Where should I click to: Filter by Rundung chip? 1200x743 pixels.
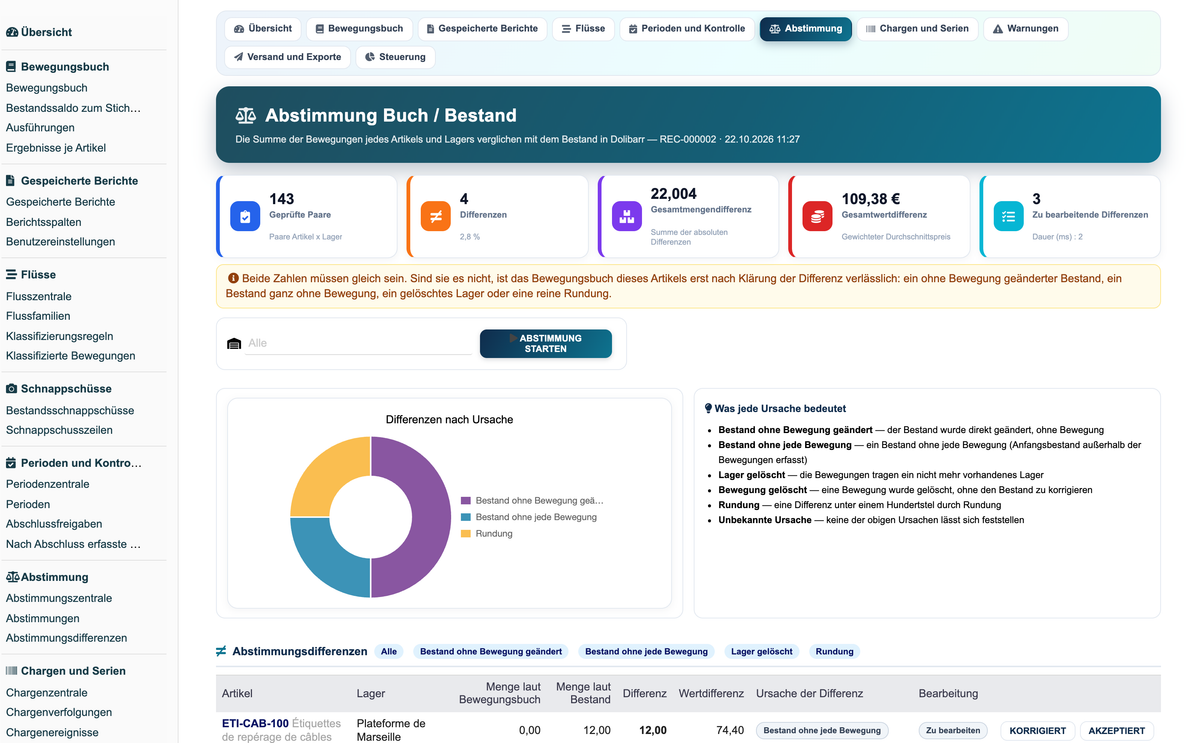pyautogui.click(x=834, y=651)
